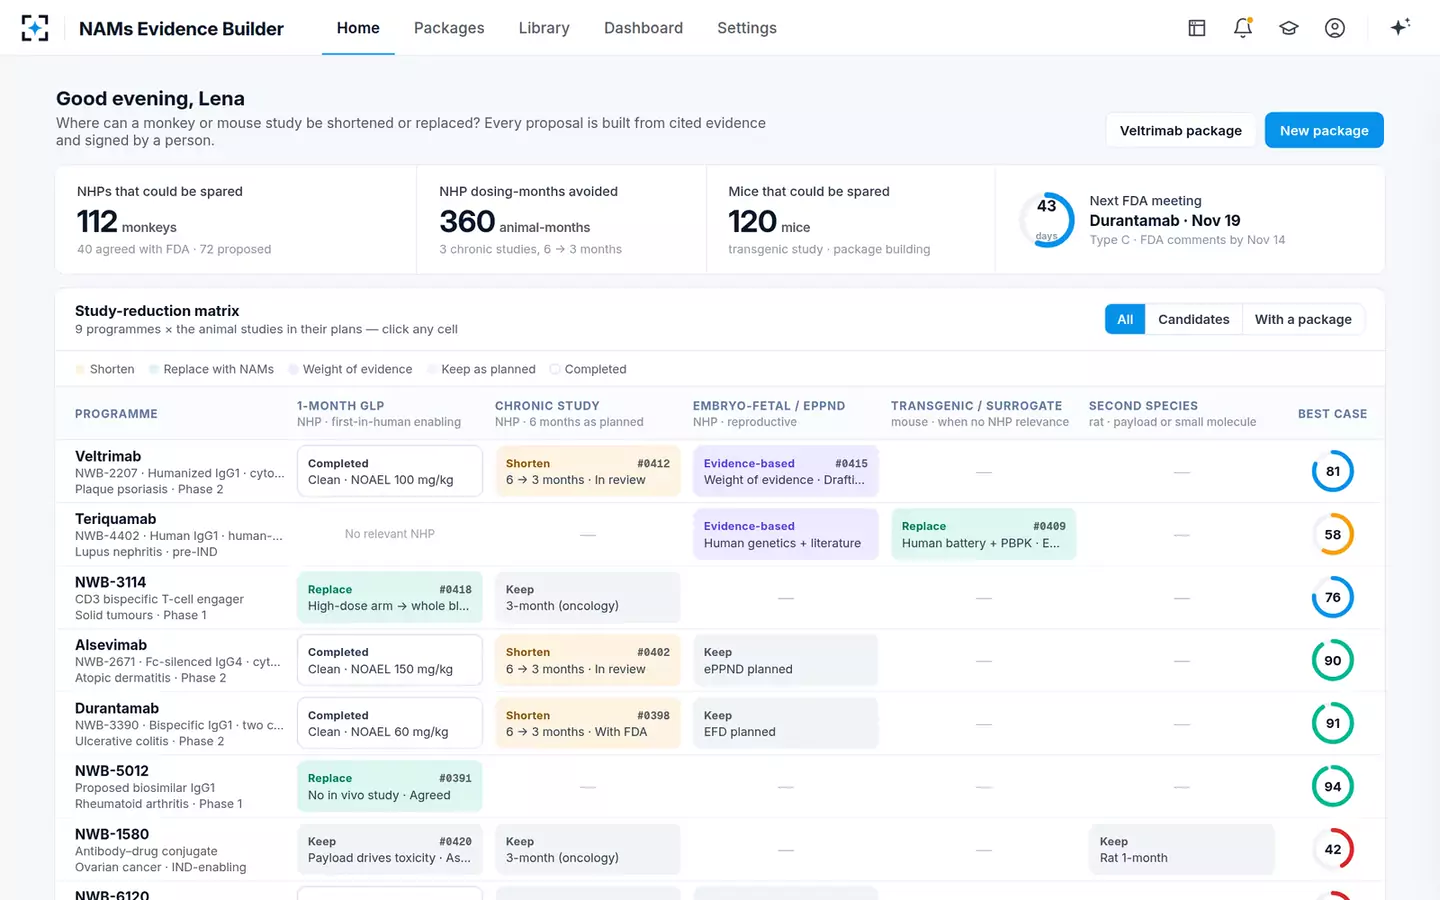Switch to the Library tab
The width and height of the screenshot is (1440, 900).
544,28
